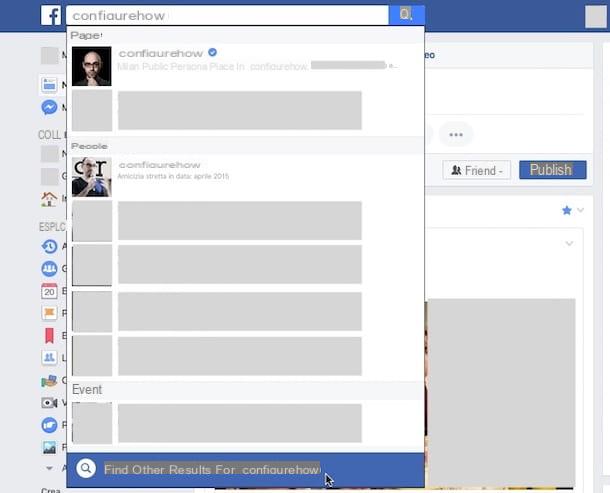Screen dimensions: 610x493
Task: Open the red bookmark Saved icon
Action: pos(49,335)
